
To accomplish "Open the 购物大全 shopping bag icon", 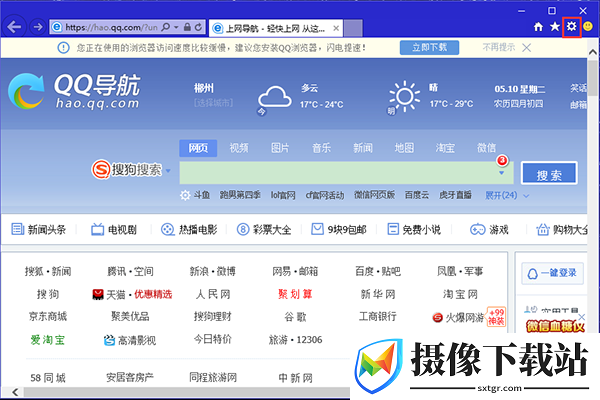I will [543, 229].
